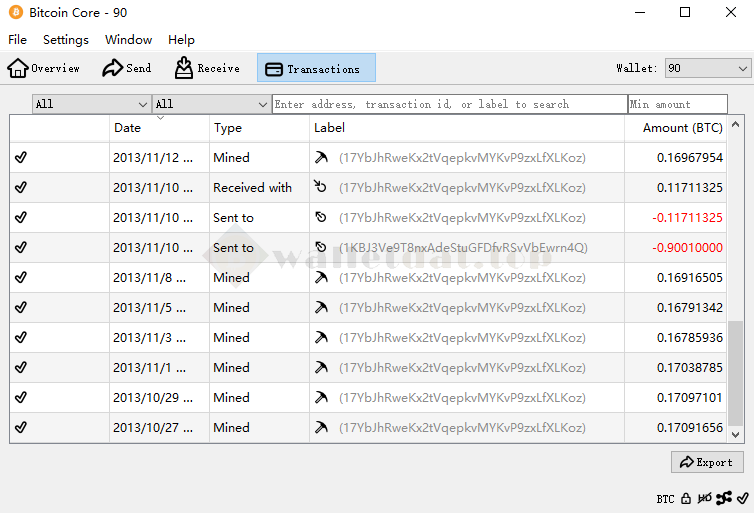The width and height of the screenshot is (754, 513).
Task: Click the mined pickaxe icon on 2013/11/12 row
Action: click(321, 158)
